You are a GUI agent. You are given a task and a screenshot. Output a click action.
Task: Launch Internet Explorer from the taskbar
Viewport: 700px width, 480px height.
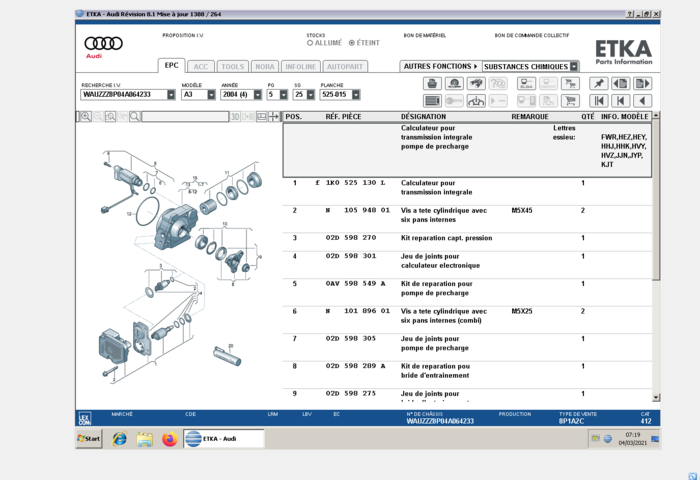click(x=120, y=439)
